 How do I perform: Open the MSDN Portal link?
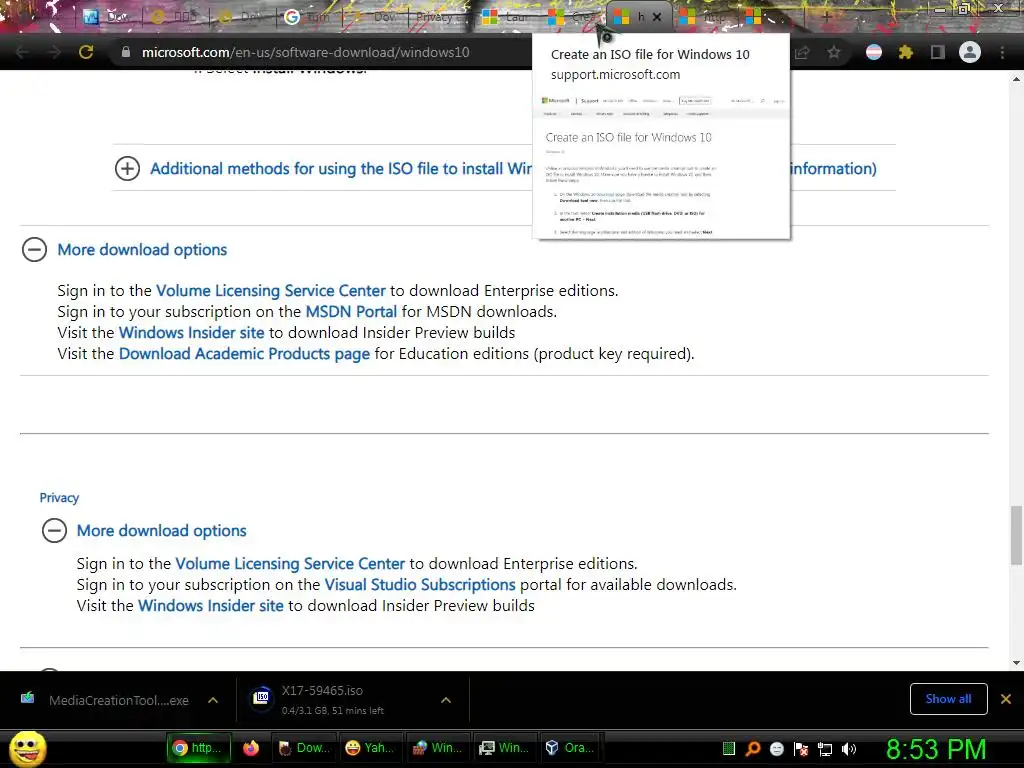click(x=351, y=312)
